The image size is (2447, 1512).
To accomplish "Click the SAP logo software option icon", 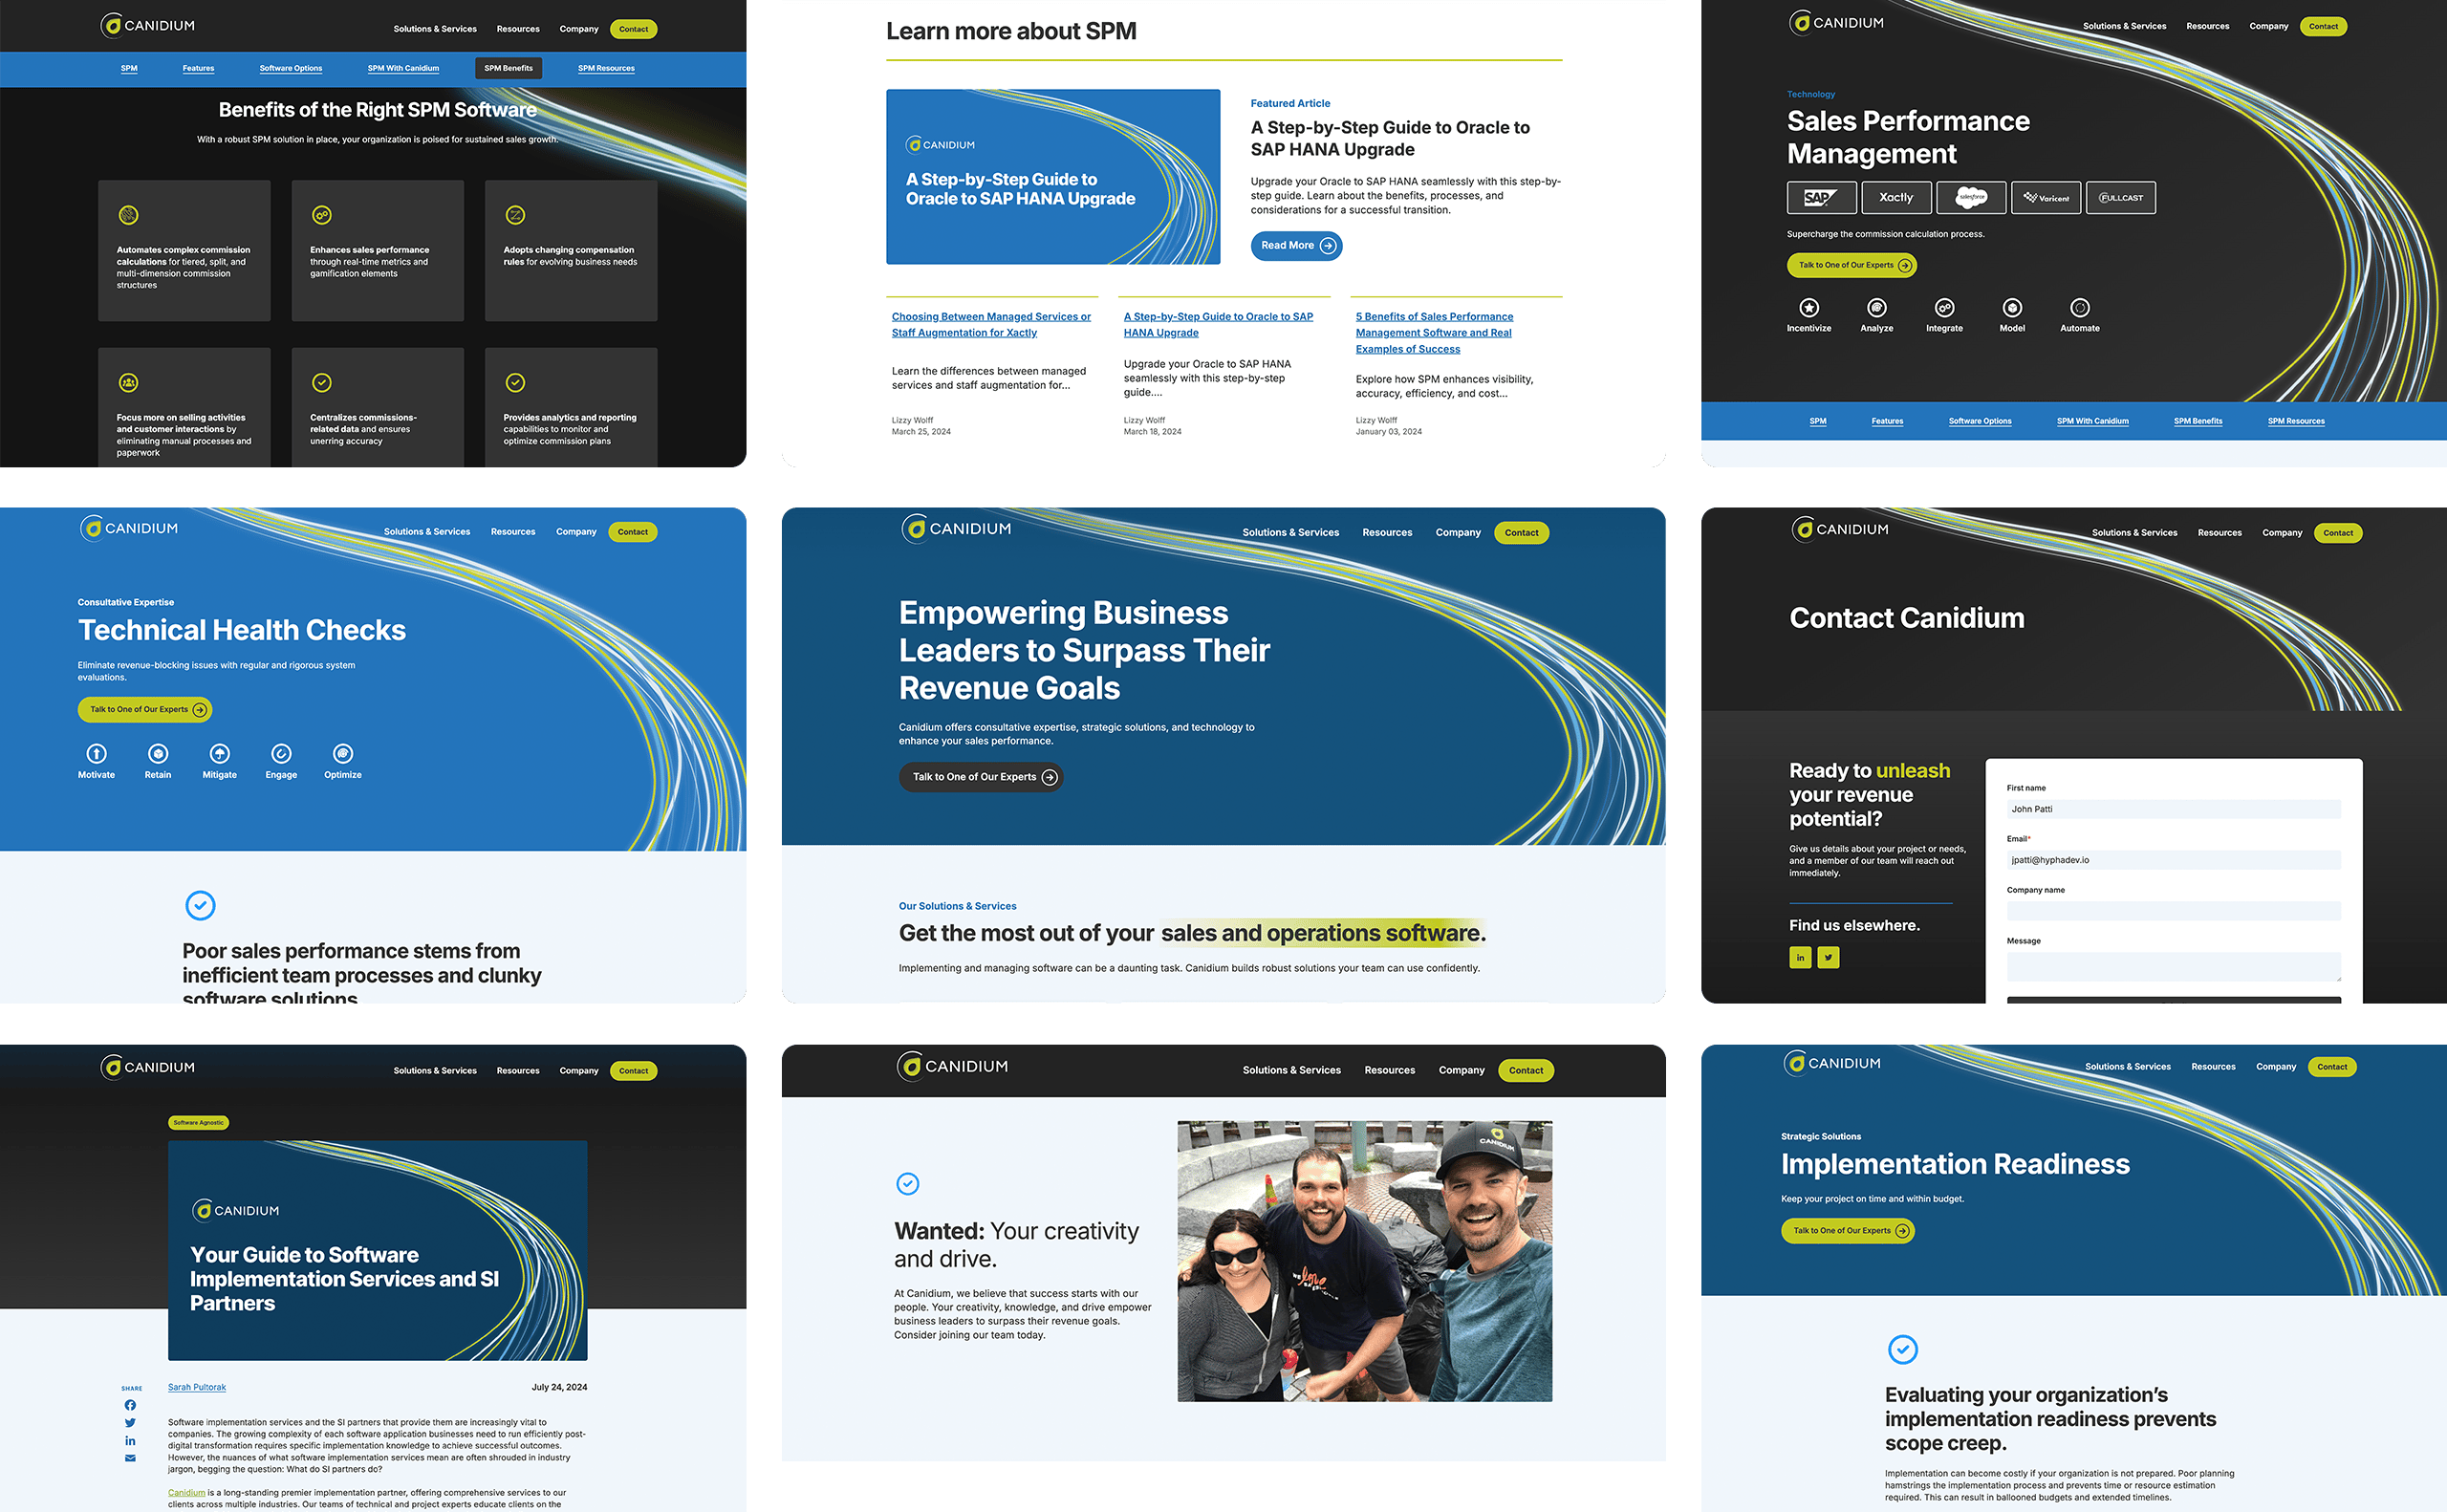I will pos(1820,196).
